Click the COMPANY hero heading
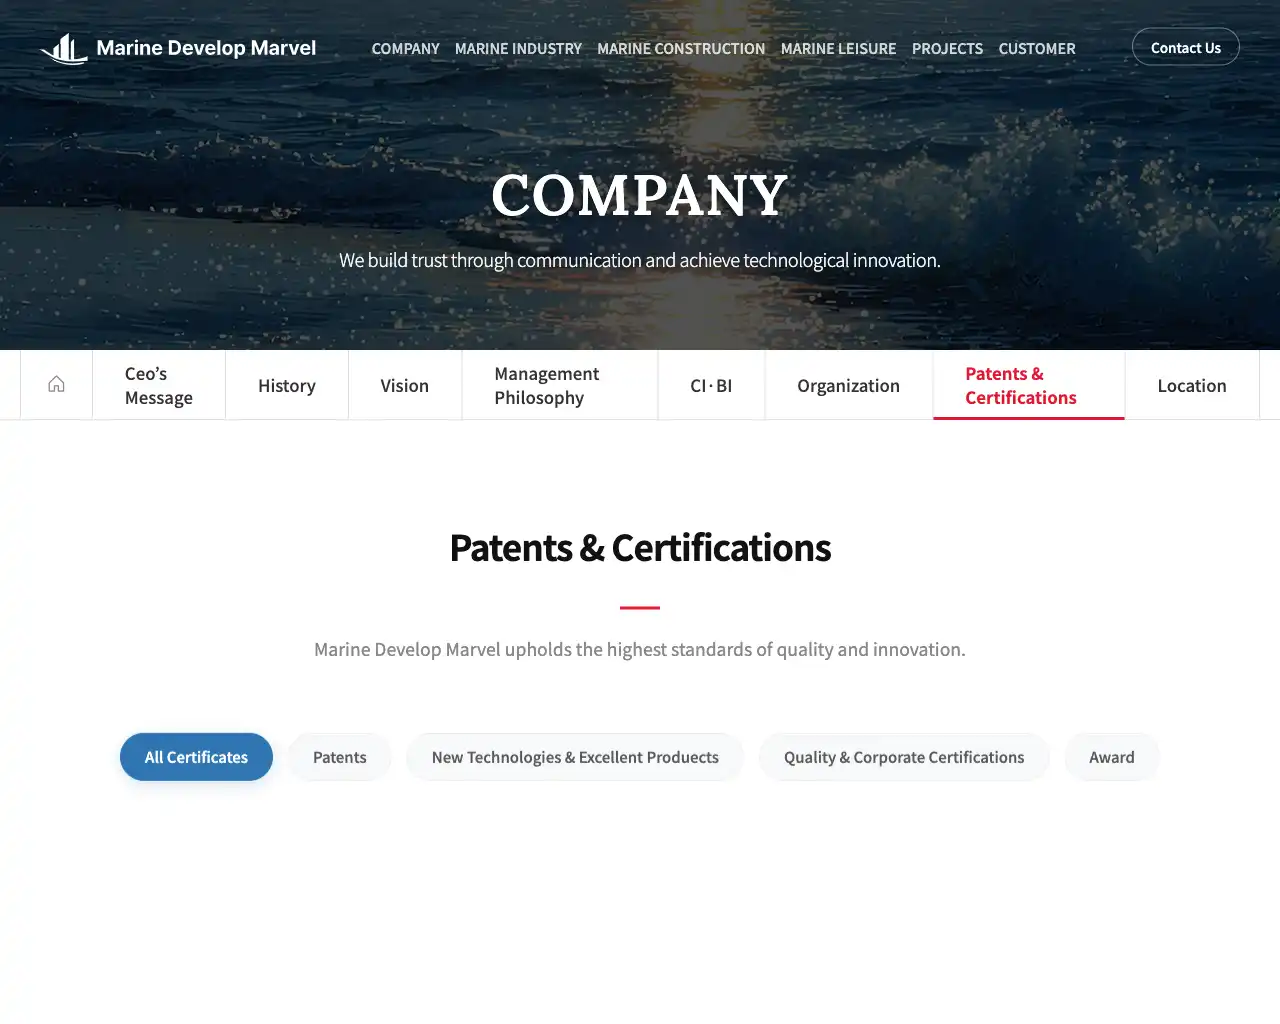Image resolution: width=1280 pixels, height=1024 pixels. [640, 195]
